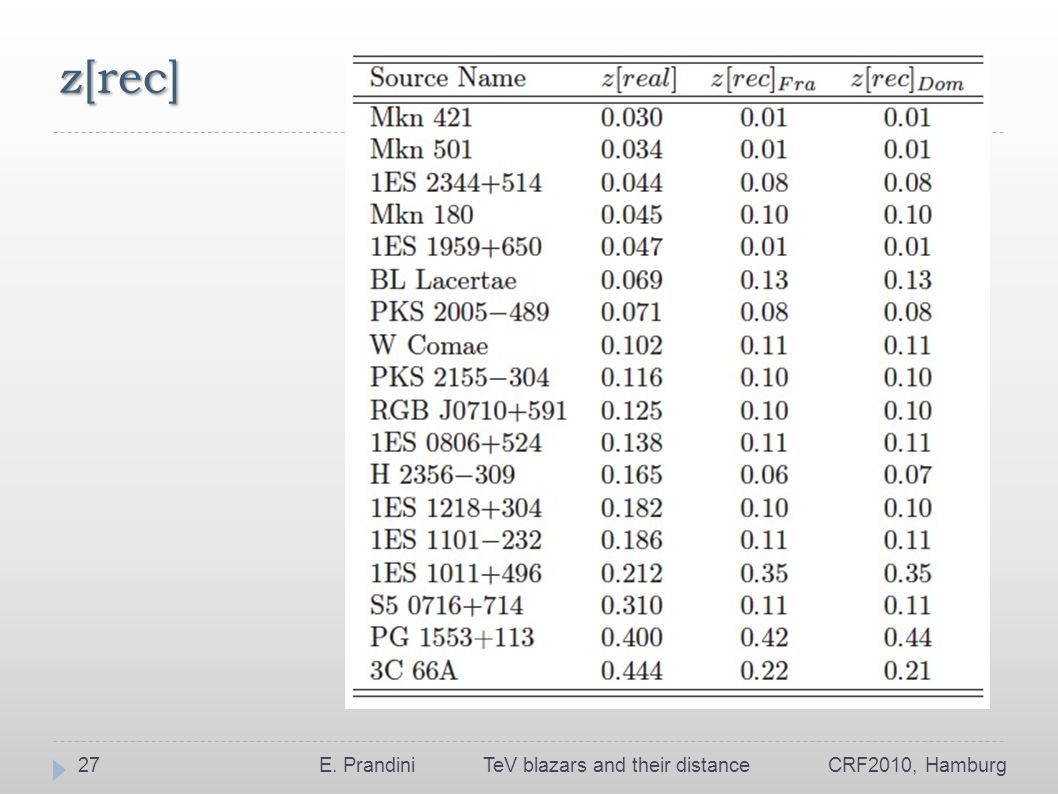The height and width of the screenshot is (794, 1058).
Task: Click the Fra value 0.06 for H 2356−309
Action: point(764,475)
